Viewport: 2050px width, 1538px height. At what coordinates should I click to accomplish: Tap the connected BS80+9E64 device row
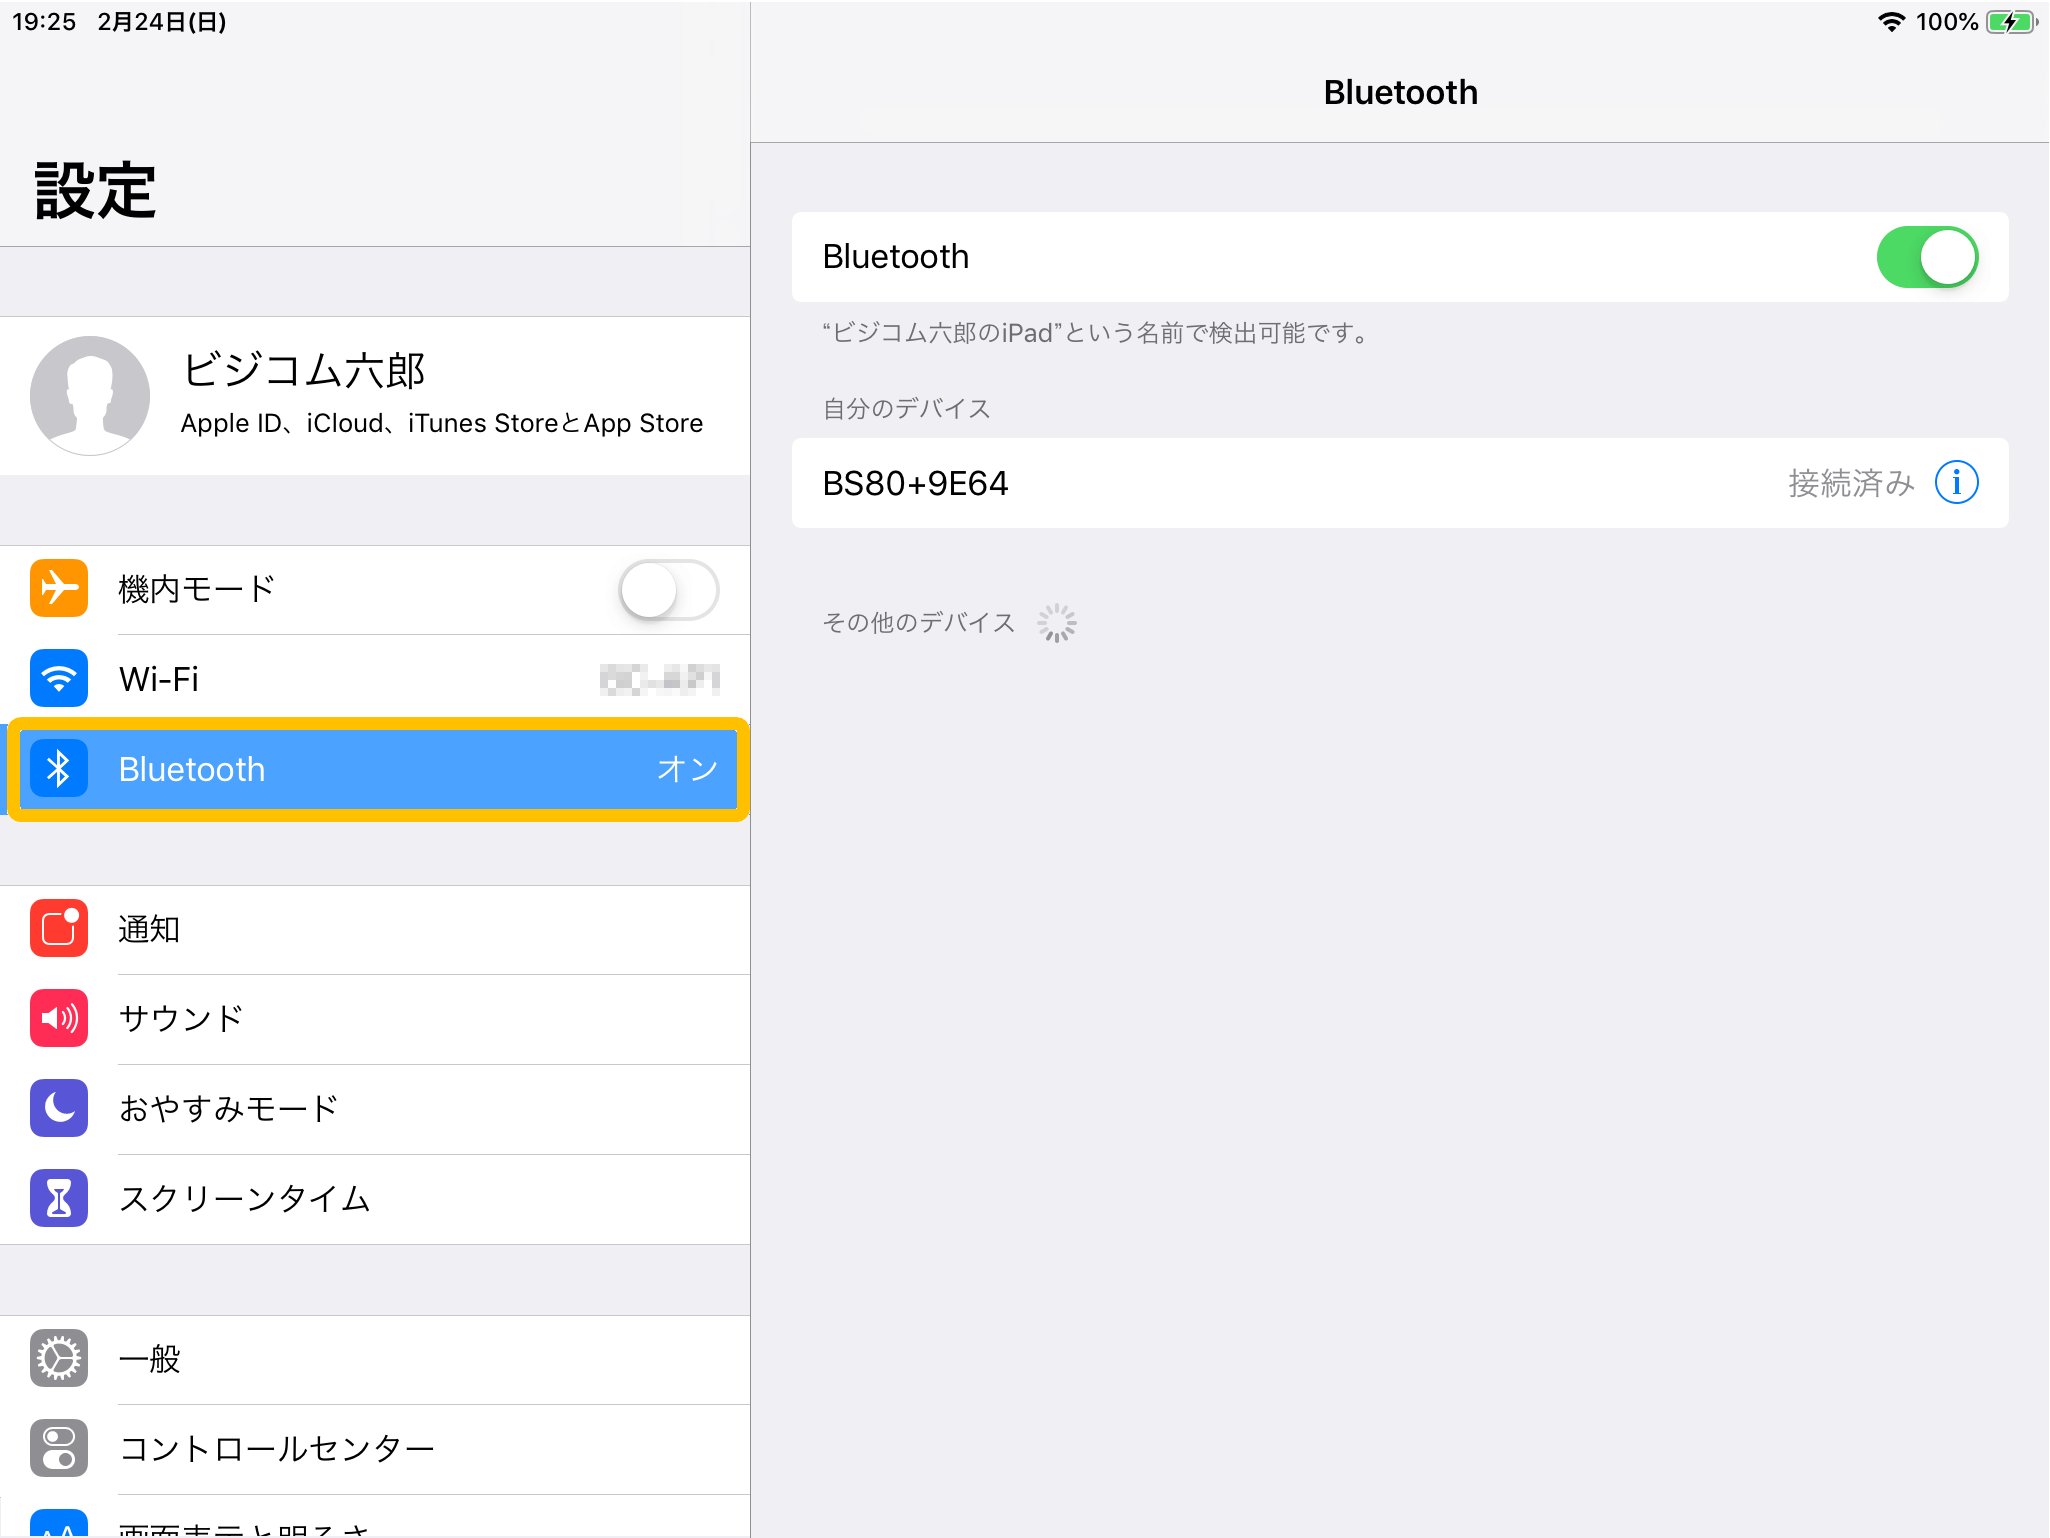(1300, 483)
